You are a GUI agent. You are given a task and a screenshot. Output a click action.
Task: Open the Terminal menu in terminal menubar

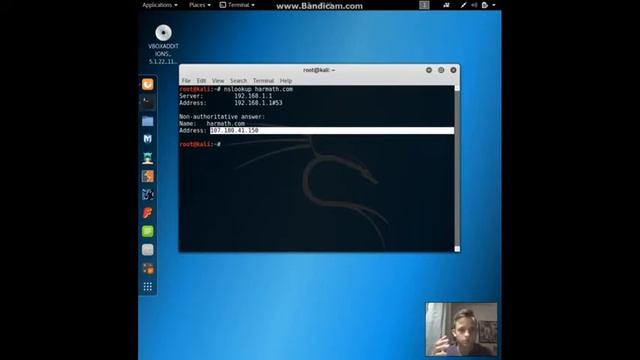click(x=263, y=81)
